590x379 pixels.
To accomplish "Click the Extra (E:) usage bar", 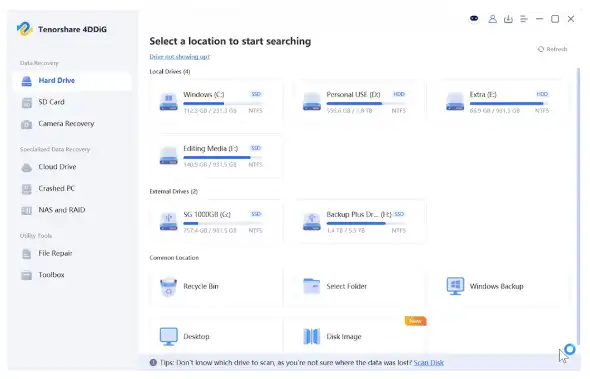I will [x=509, y=104].
